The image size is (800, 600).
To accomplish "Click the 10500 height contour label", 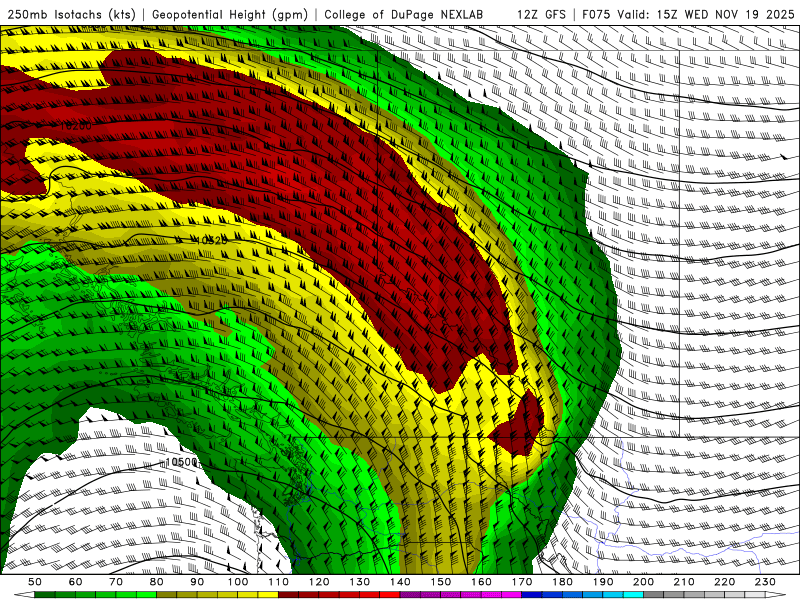I will [182, 462].
